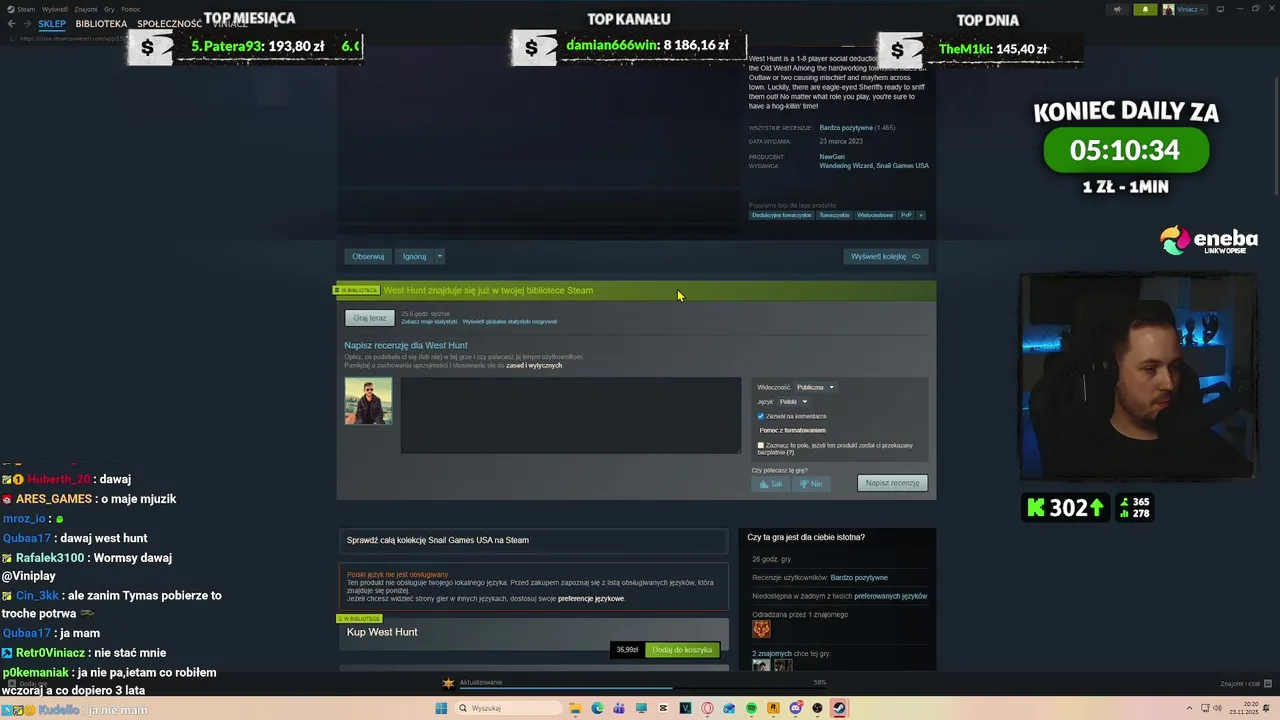Open the Rockstar Games Launcher taskbar icon
Screen dimensions: 1280x720
pyautogui.click(x=773, y=708)
